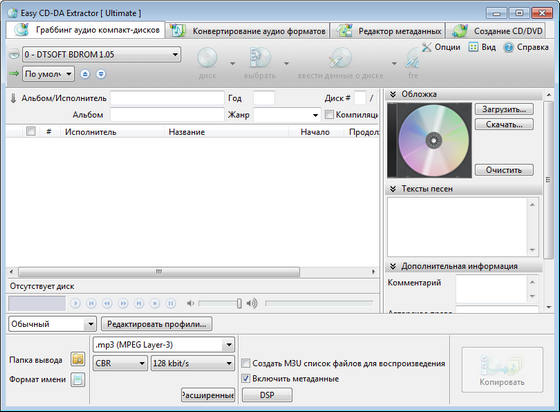Click the playback position seek bar
Viewport: 560px width, 412px height.
pos(319,303)
